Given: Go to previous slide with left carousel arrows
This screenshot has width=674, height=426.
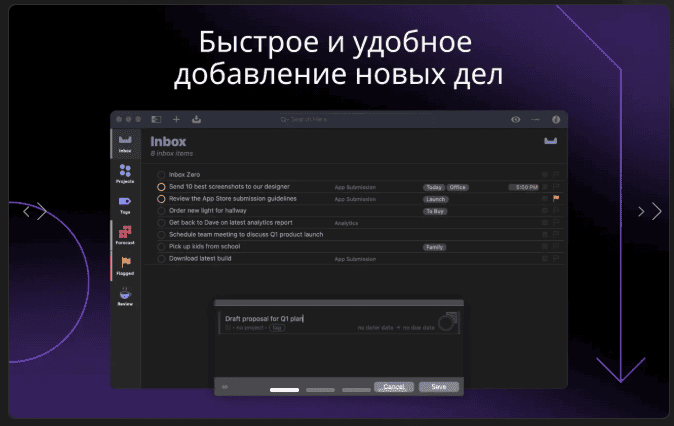Looking at the screenshot, I should [35, 211].
